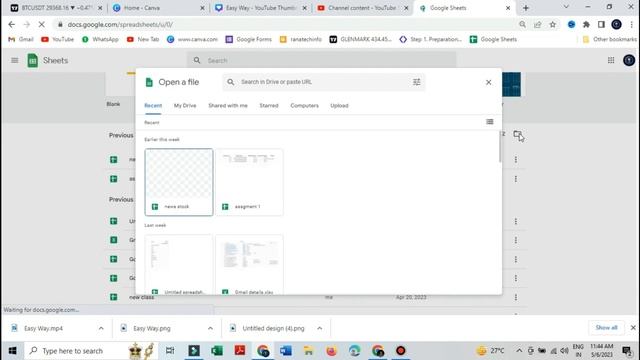The image size is (640, 360).
Task: Go back in browser history
Action: [x=11, y=24]
